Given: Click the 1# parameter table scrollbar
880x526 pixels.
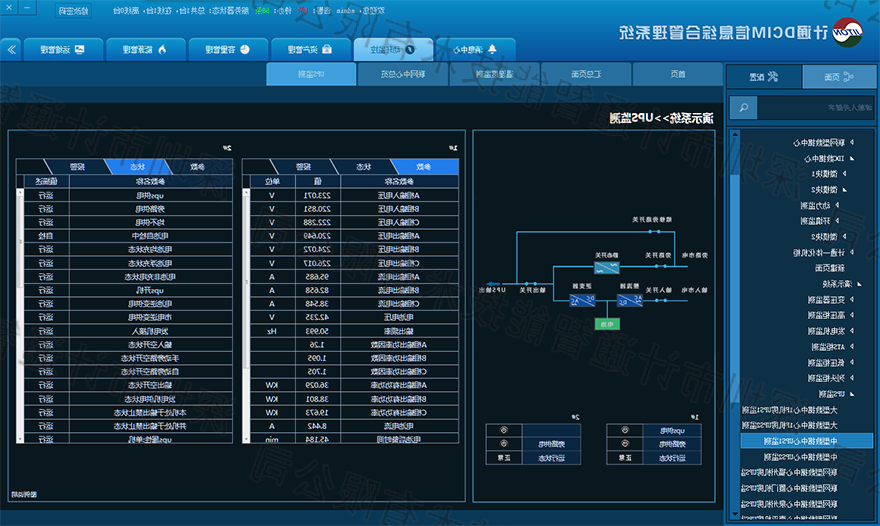Looking at the screenshot, I should click(248, 300).
